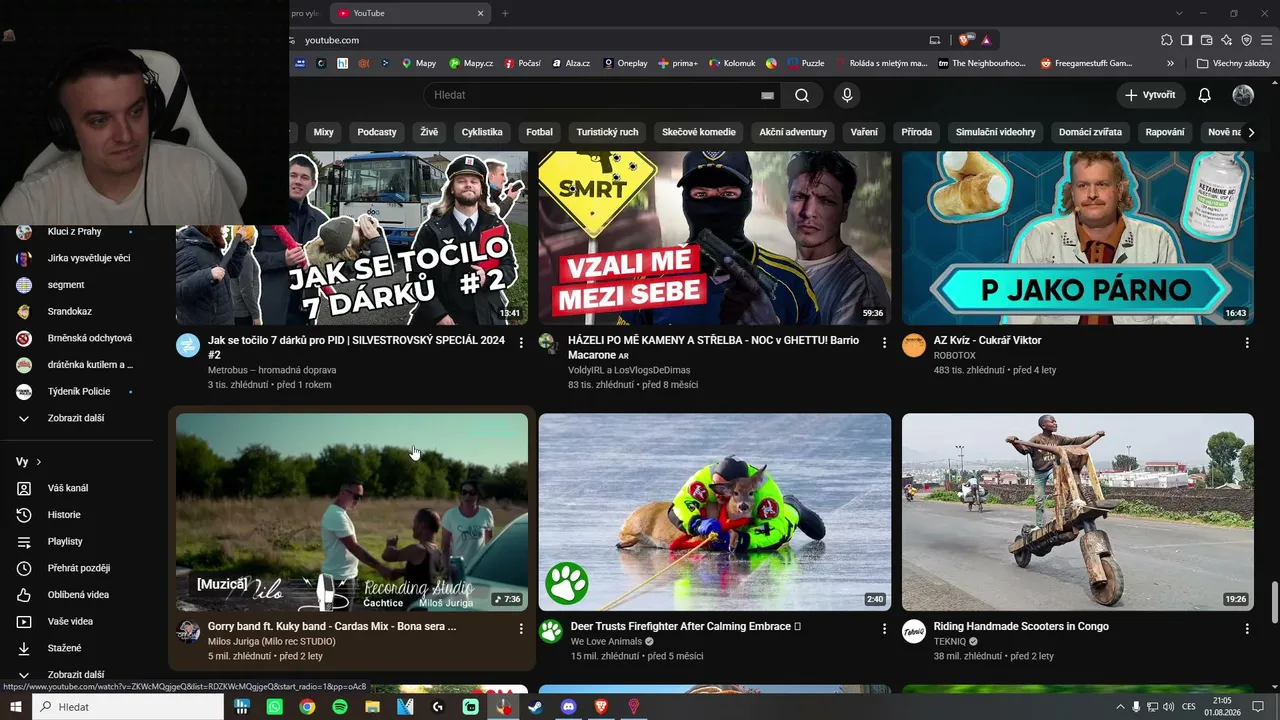Show next category chips with right arrow
The height and width of the screenshot is (720, 1280).
[x=1251, y=132]
